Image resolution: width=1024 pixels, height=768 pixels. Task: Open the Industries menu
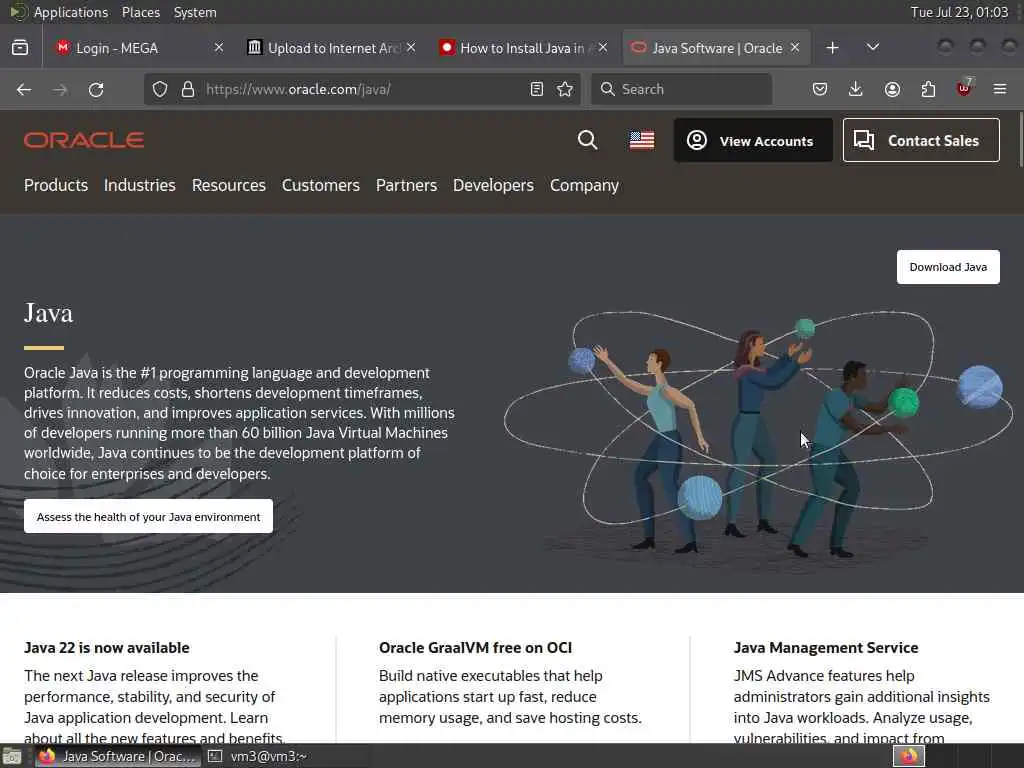140,185
